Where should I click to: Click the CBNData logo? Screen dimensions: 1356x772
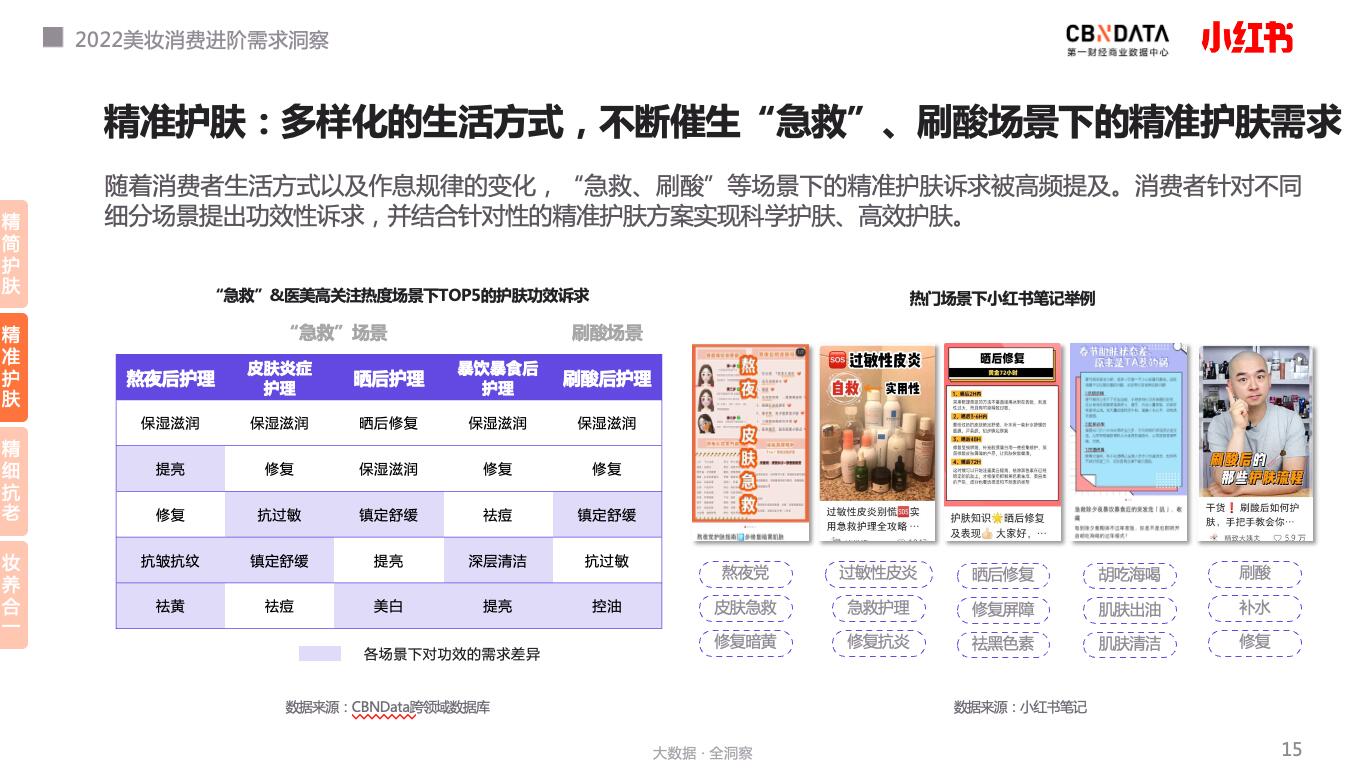coord(1116,38)
